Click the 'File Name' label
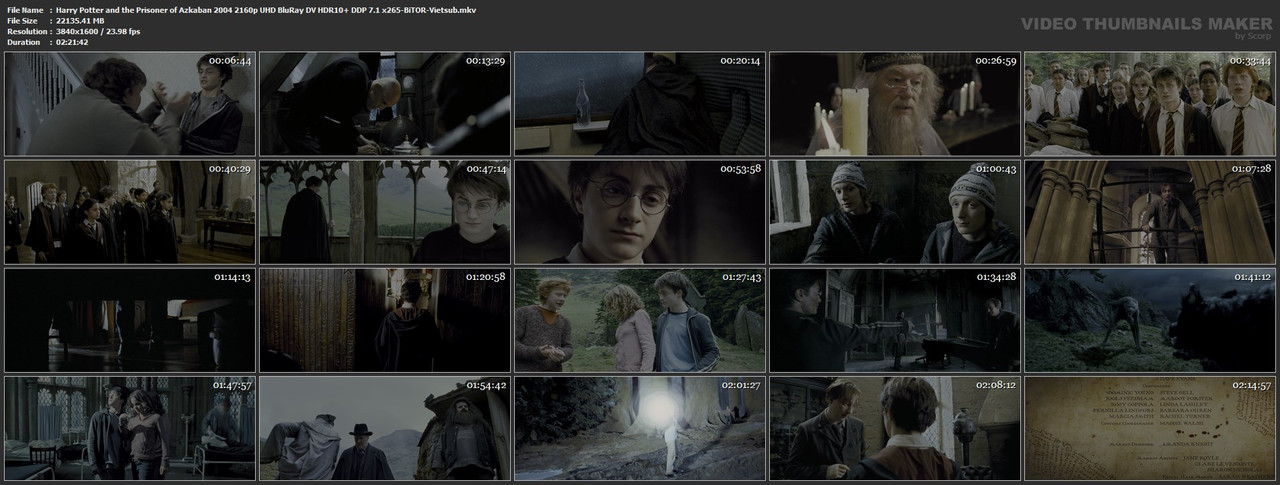Viewport: 1280px width, 485px height. (25, 9)
